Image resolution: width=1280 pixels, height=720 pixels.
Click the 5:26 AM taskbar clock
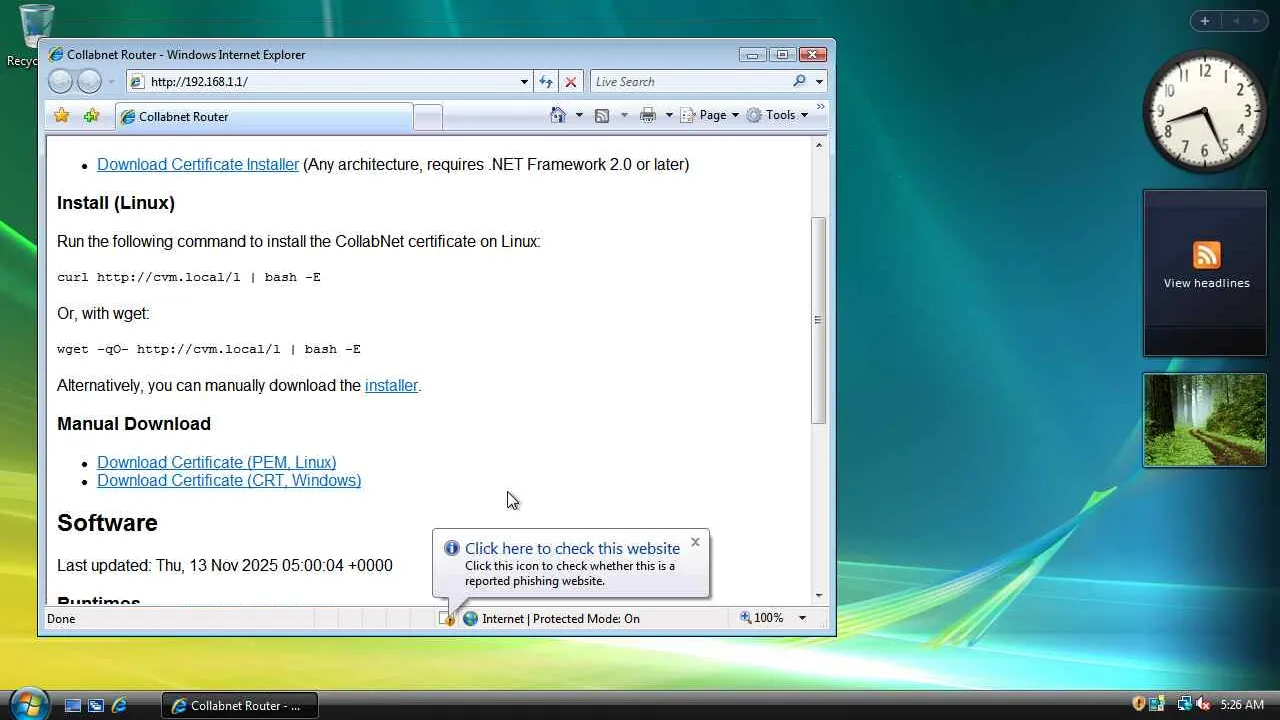pos(1242,705)
